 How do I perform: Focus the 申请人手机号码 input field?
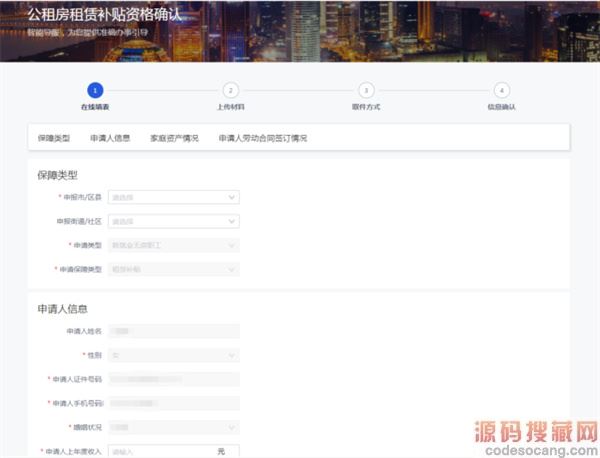173,403
